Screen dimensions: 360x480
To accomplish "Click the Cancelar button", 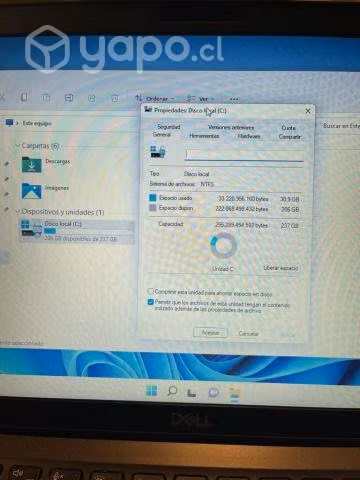I will [x=248, y=333].
